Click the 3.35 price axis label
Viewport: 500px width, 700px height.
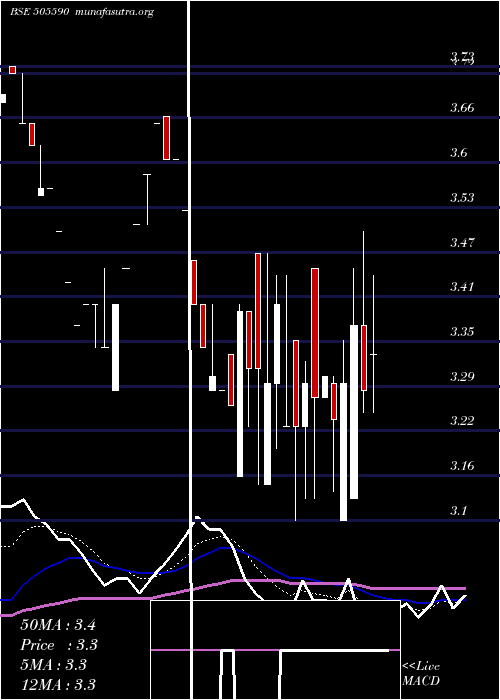pos(462,331)
